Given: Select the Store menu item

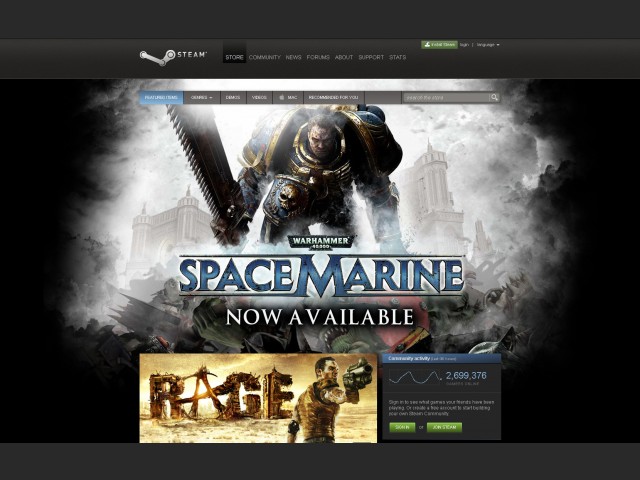Looking at the screenshot, I should [x=234, y=57].
